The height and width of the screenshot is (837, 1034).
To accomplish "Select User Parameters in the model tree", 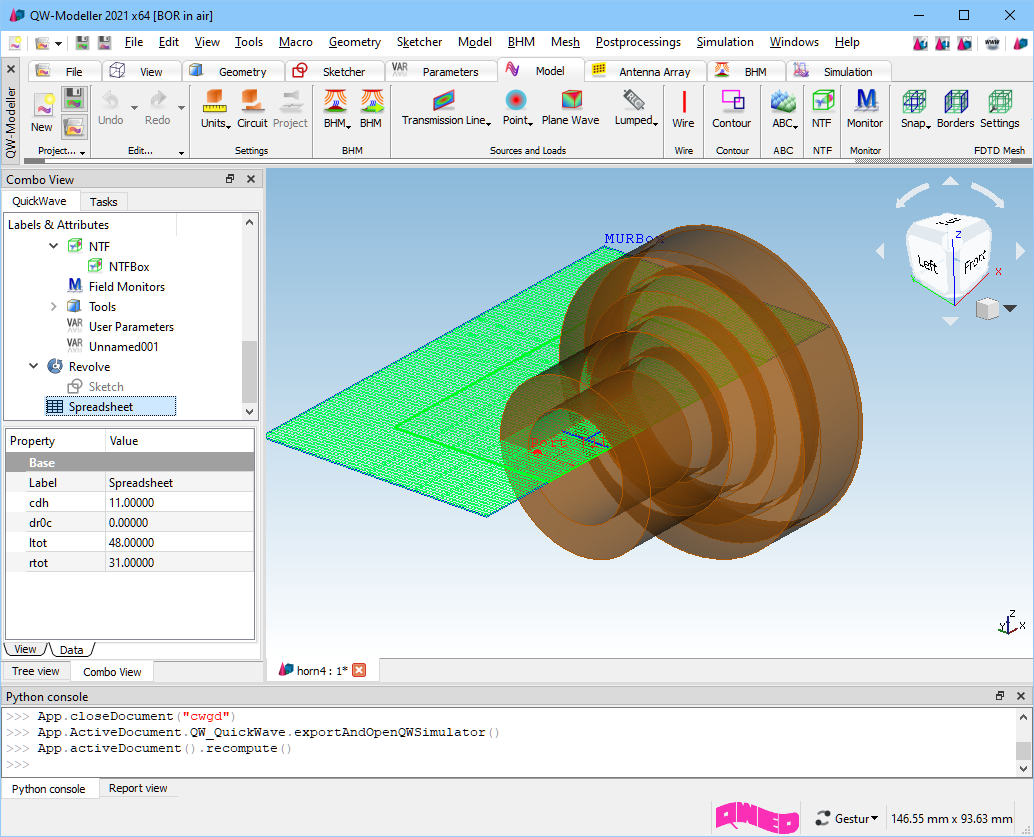I will [131, 326].
